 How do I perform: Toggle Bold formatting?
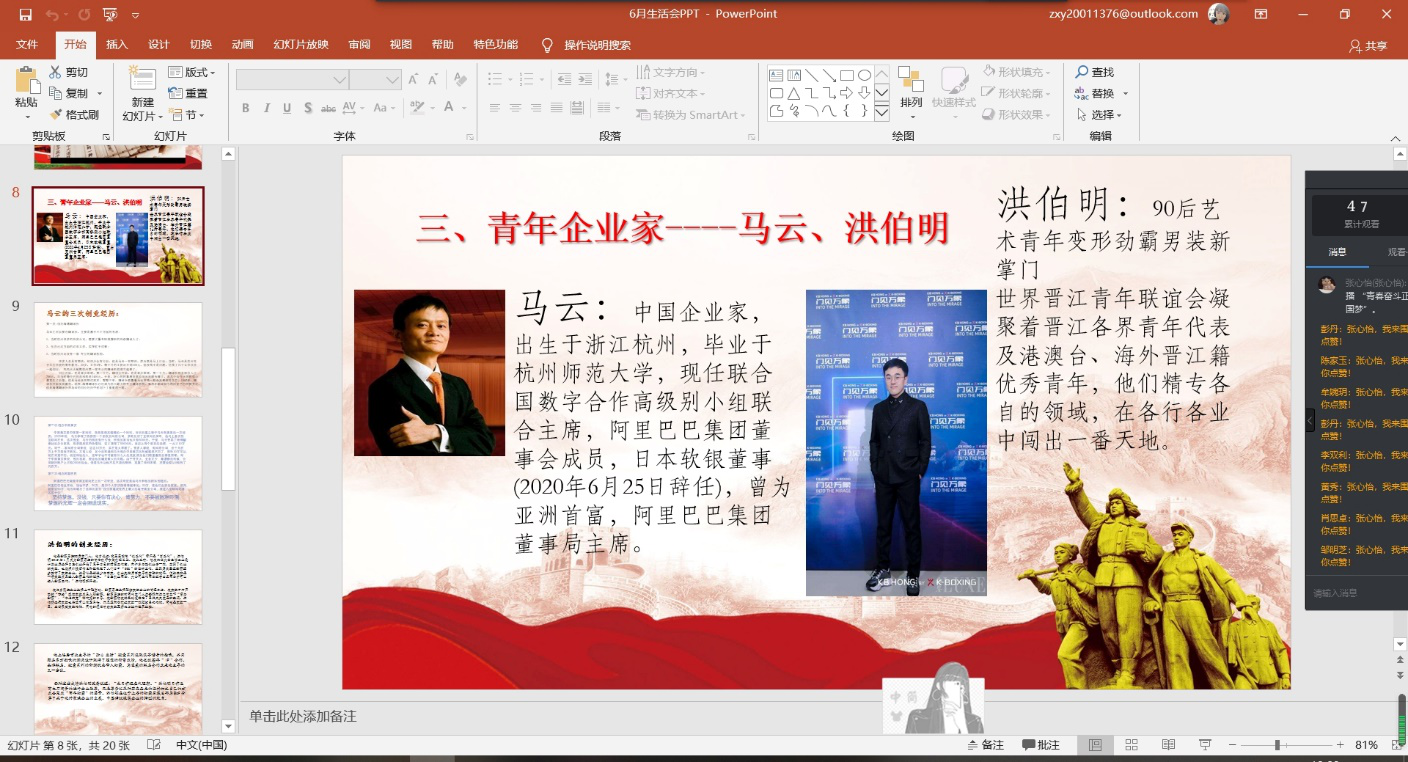(247, 108)
